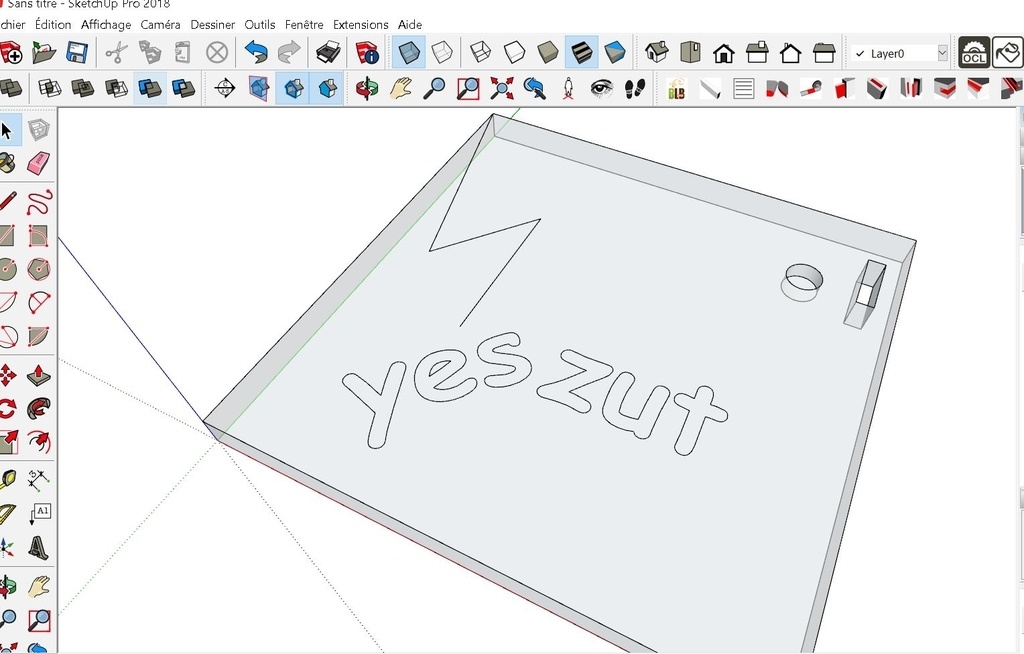Select the Freehand drawing tool
The width and height of the screenshot is (1024, 654).
(39, 201)
